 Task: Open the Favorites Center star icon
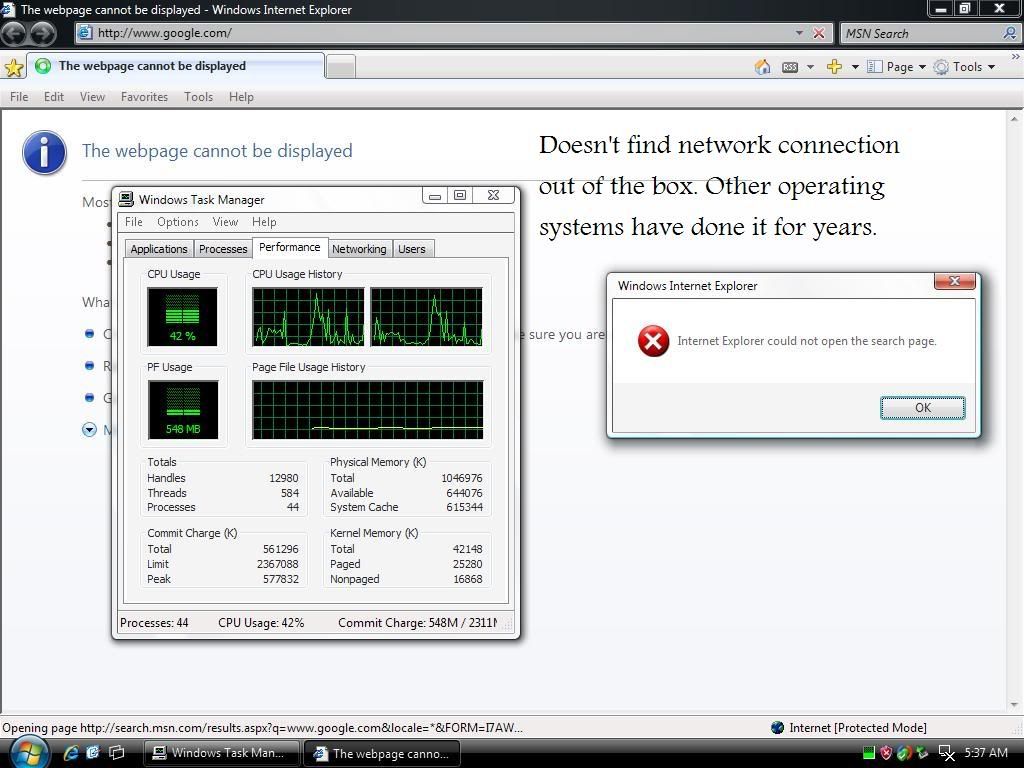point(14,67)
